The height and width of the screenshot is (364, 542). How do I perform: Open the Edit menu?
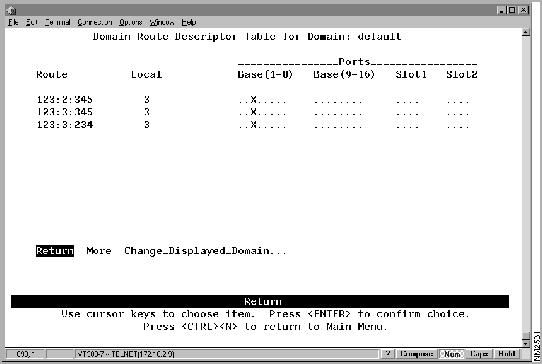(x=31, y=22)
